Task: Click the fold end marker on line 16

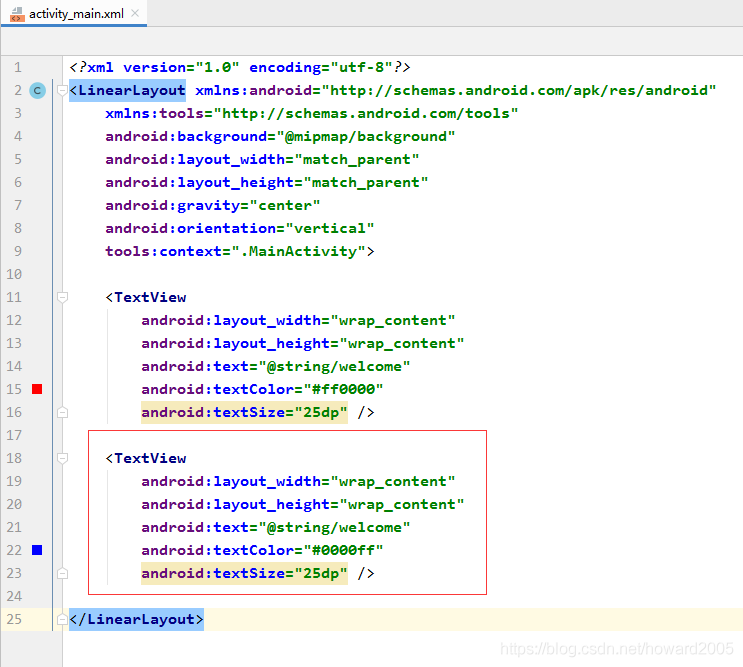Action: (62, 412)
